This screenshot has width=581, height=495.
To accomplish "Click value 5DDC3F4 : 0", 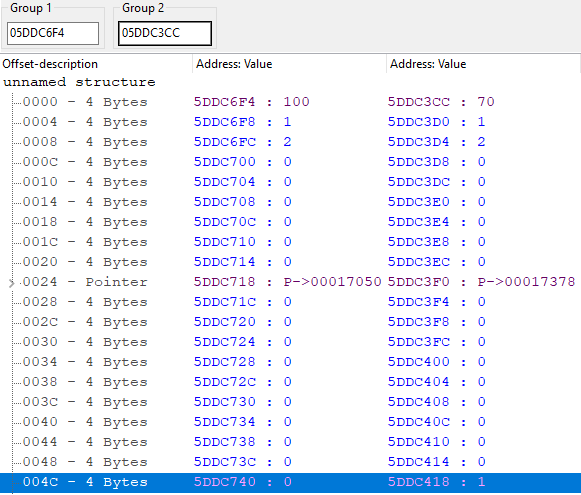I will [436, 302].
